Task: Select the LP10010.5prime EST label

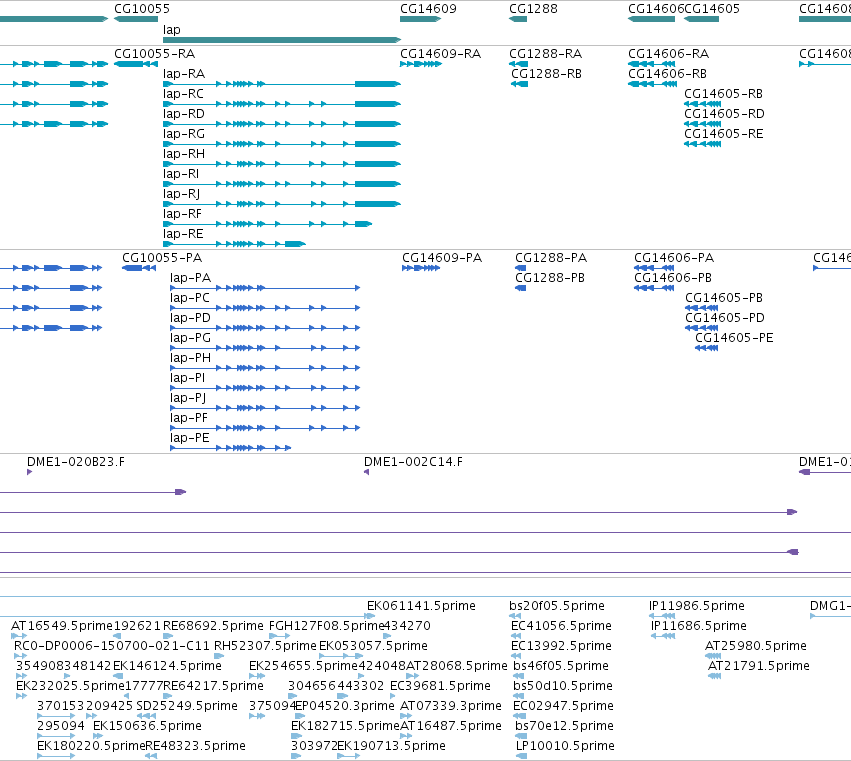Action: click(x=565, y=746)
